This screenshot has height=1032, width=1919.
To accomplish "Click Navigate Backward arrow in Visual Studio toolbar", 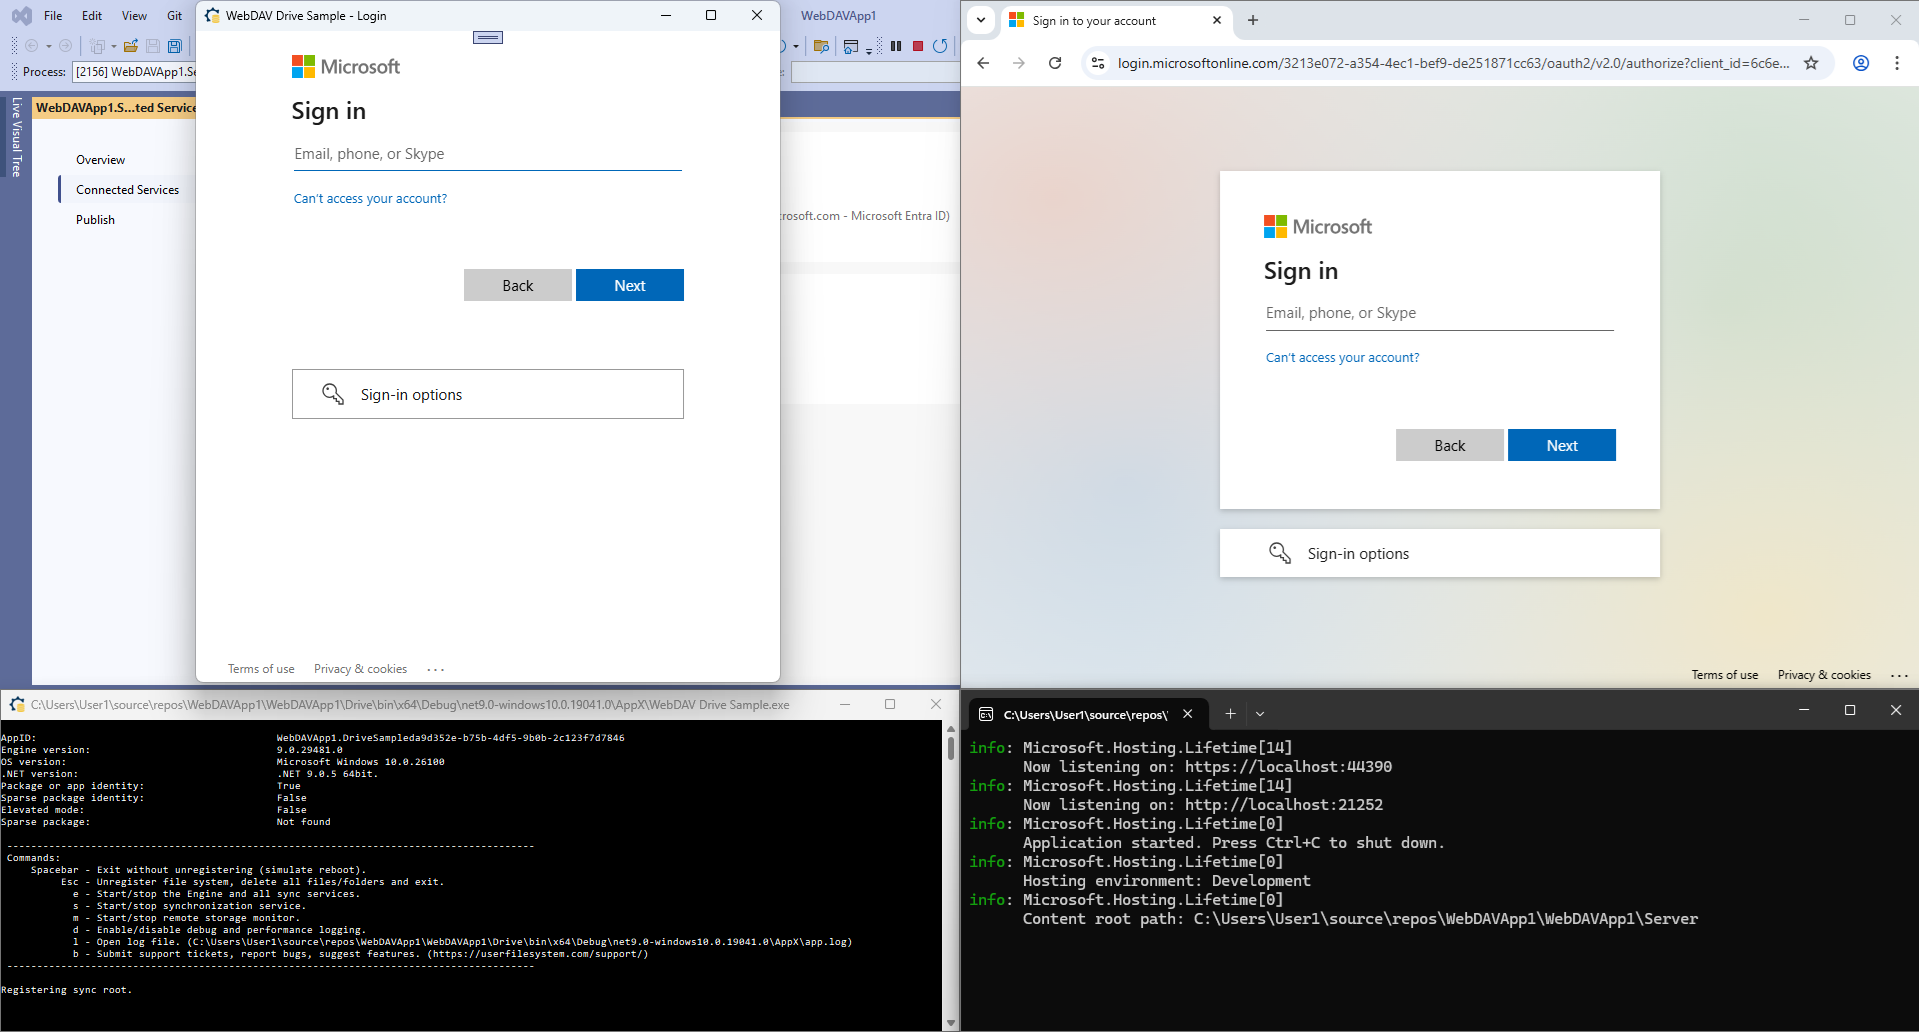I will click(32, 46).
